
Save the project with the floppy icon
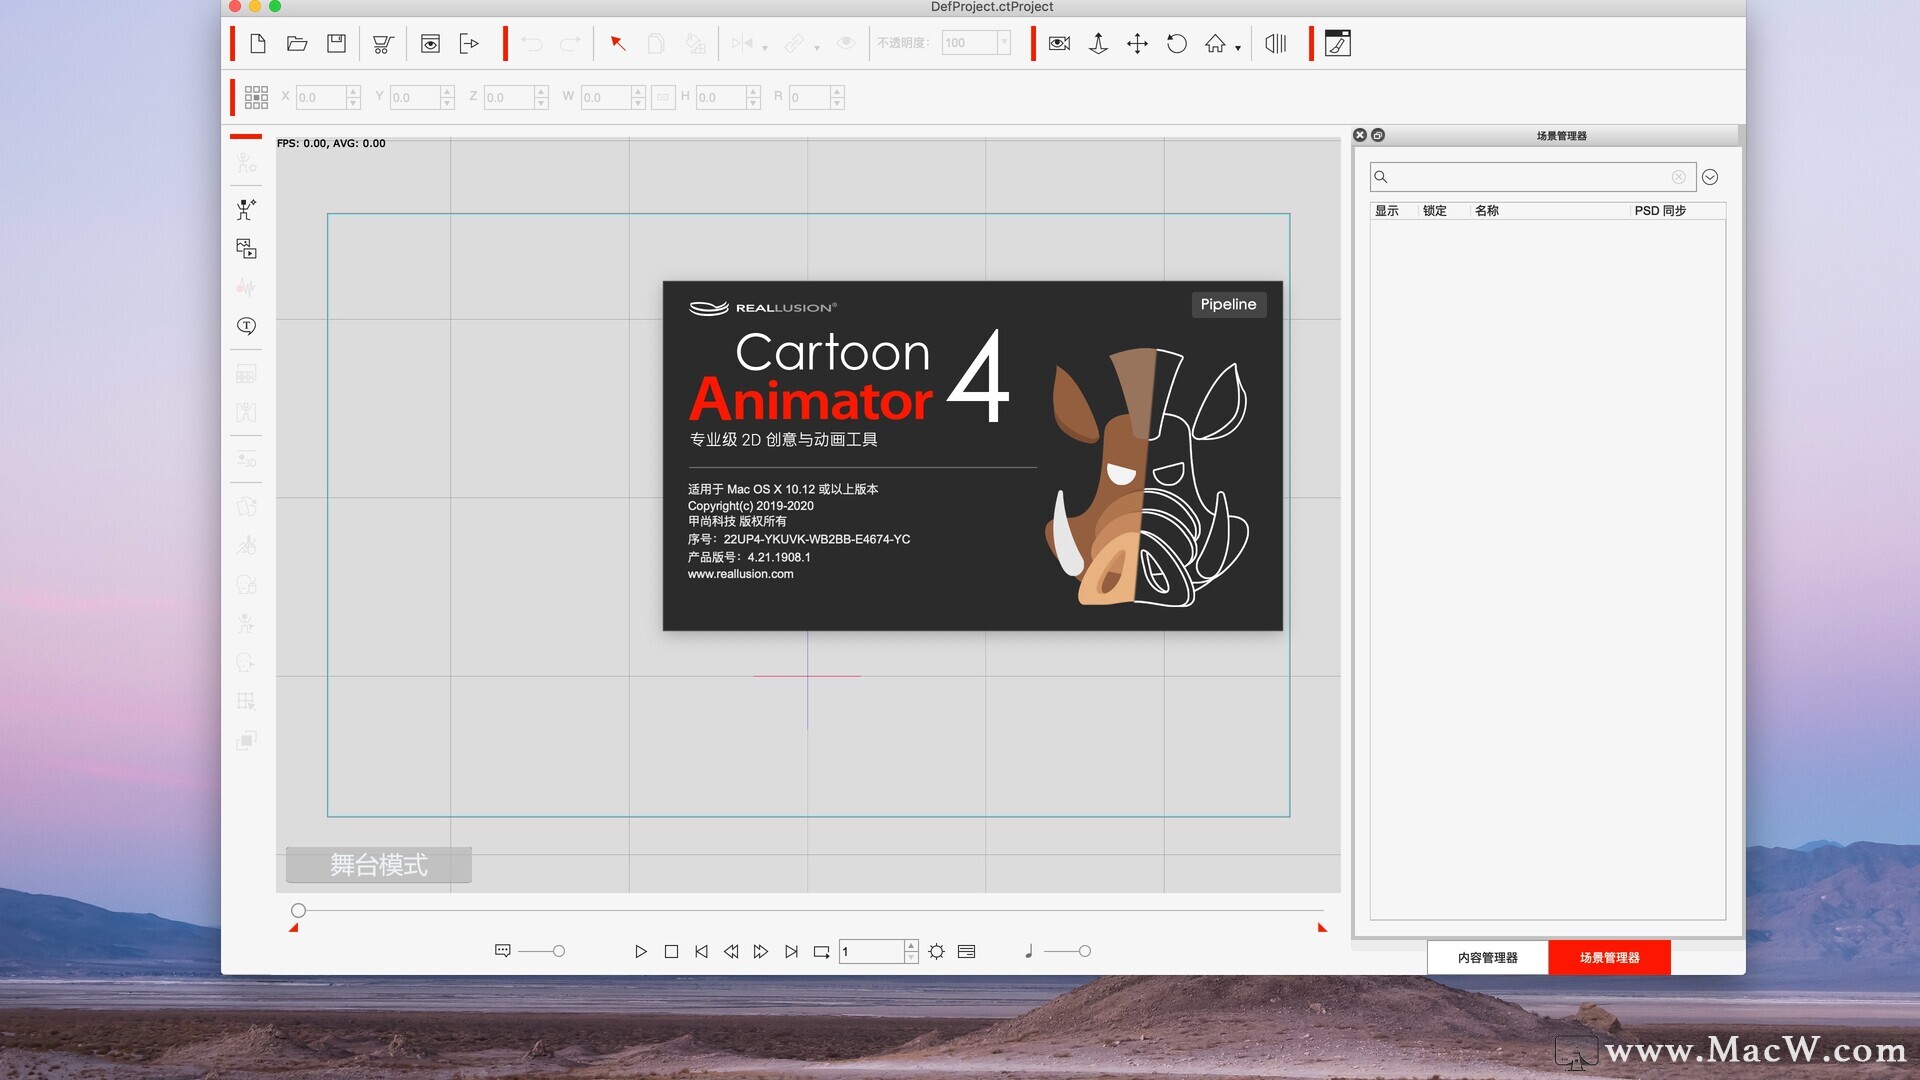337,43
